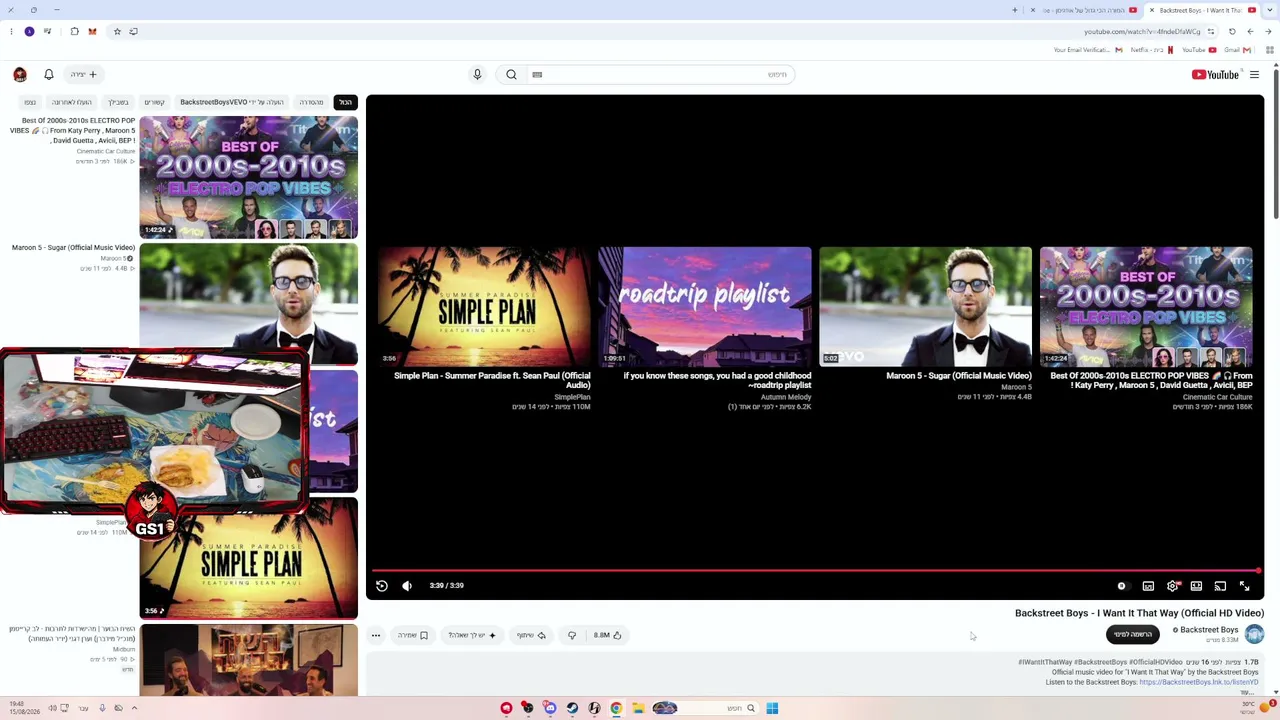Replay the video with the replay button
The height and width of the screenshot is (720, 1280).
pos(381,586)
